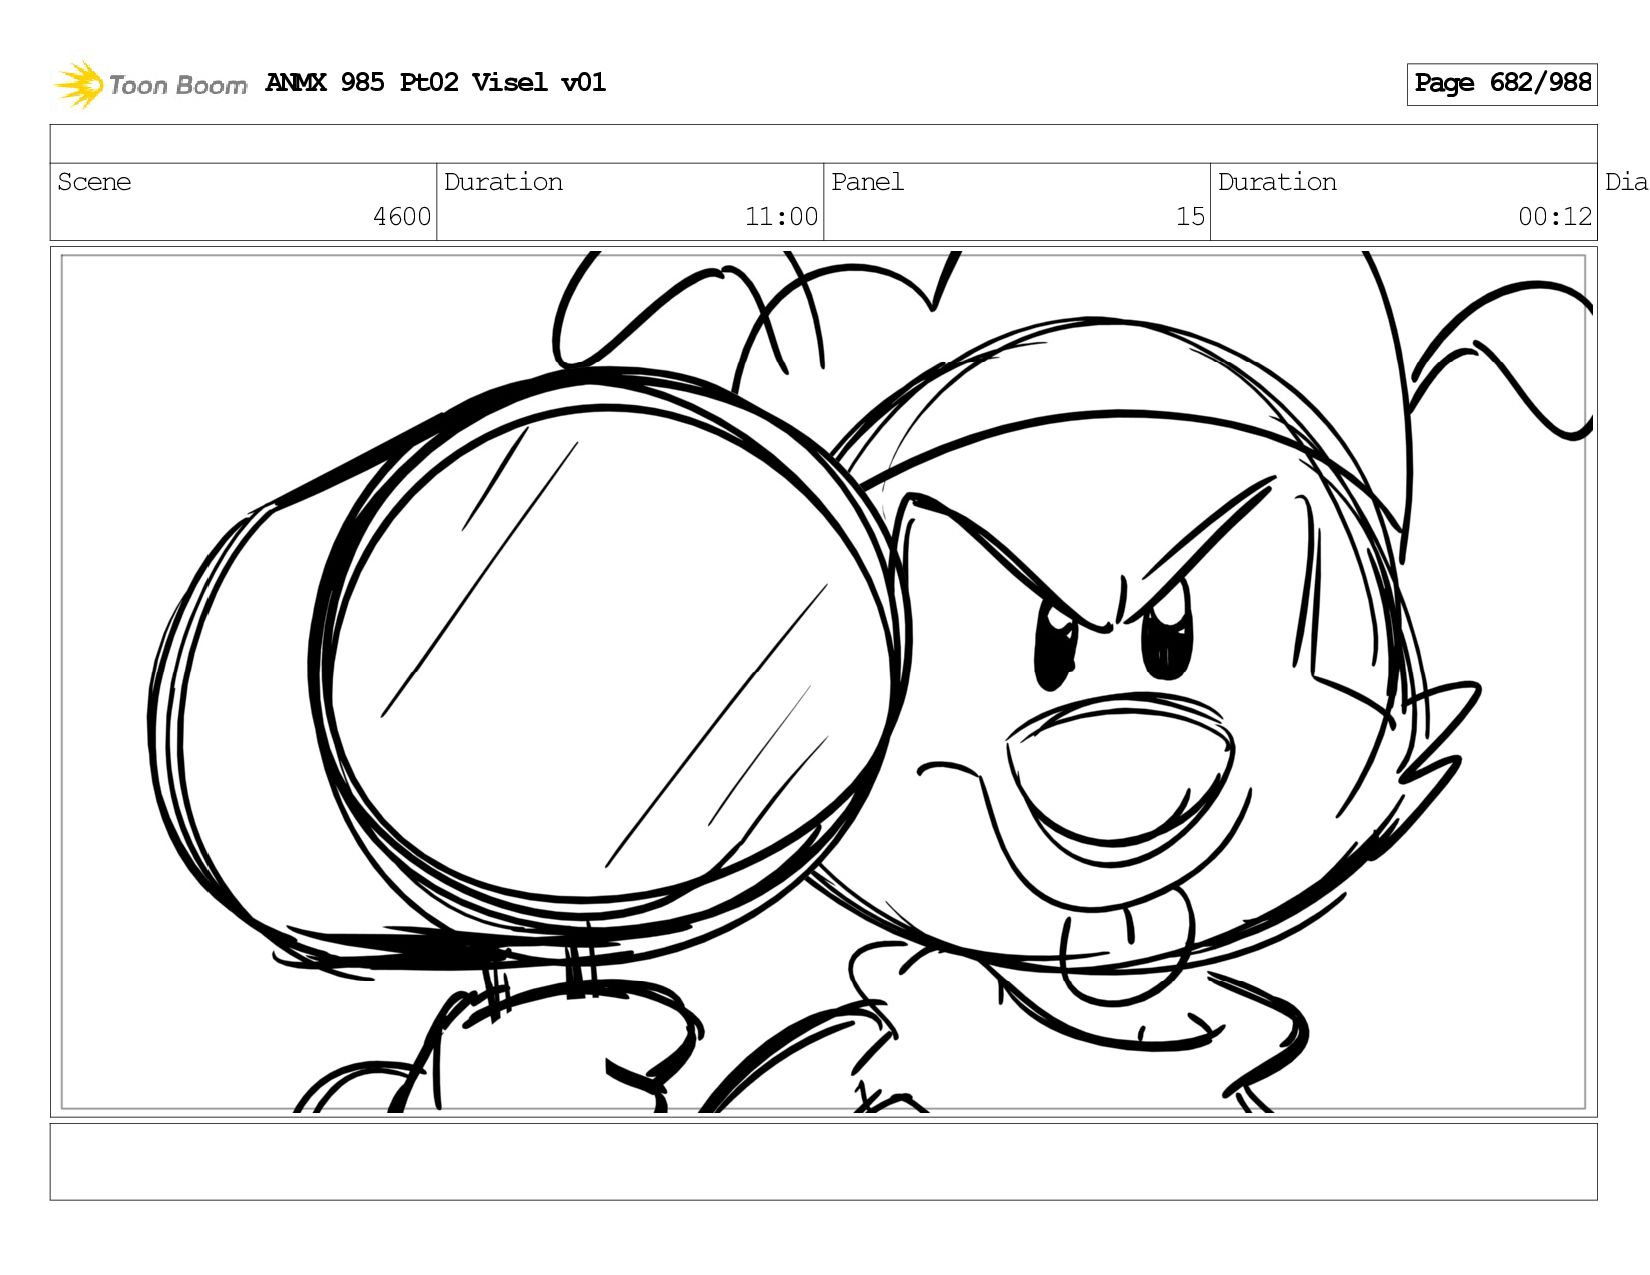
Task: Click the "Panel" label
Action: pos(867,182)
